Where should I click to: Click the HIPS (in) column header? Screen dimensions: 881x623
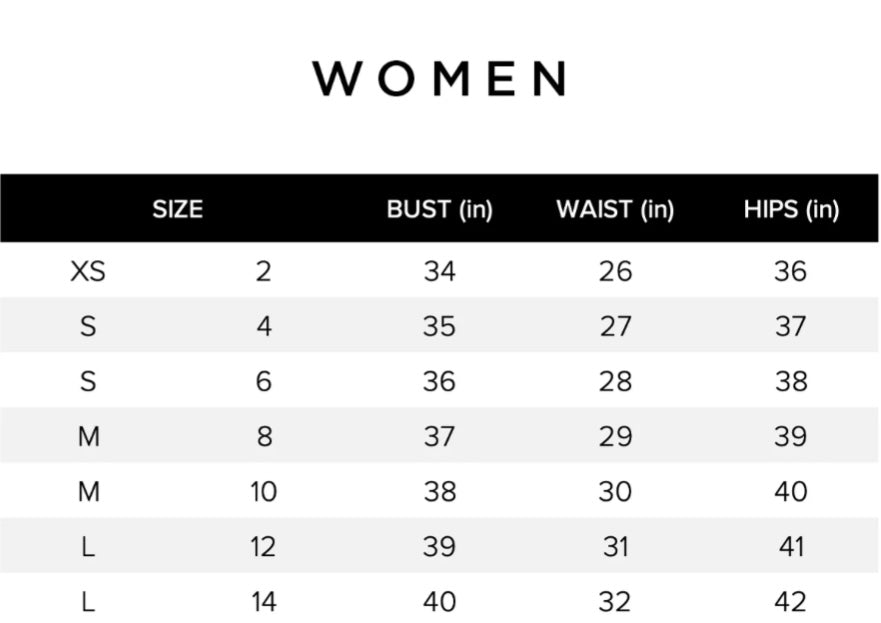coord(791,209)
